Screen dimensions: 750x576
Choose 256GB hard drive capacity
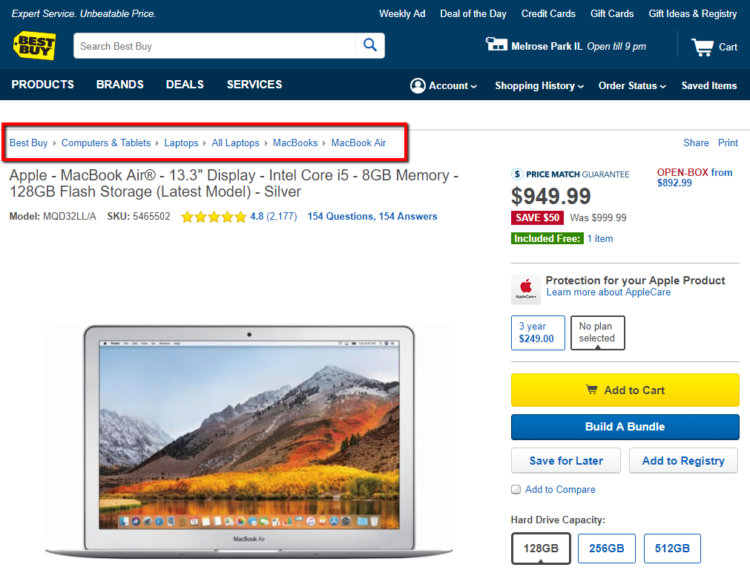pos(607,548)
